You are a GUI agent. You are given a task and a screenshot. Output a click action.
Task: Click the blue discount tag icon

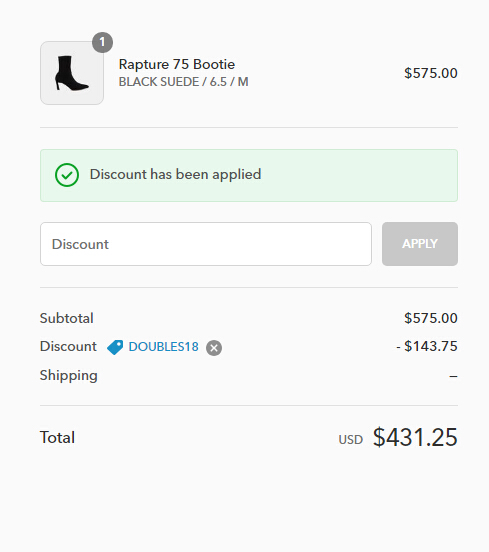coord(115,347)
